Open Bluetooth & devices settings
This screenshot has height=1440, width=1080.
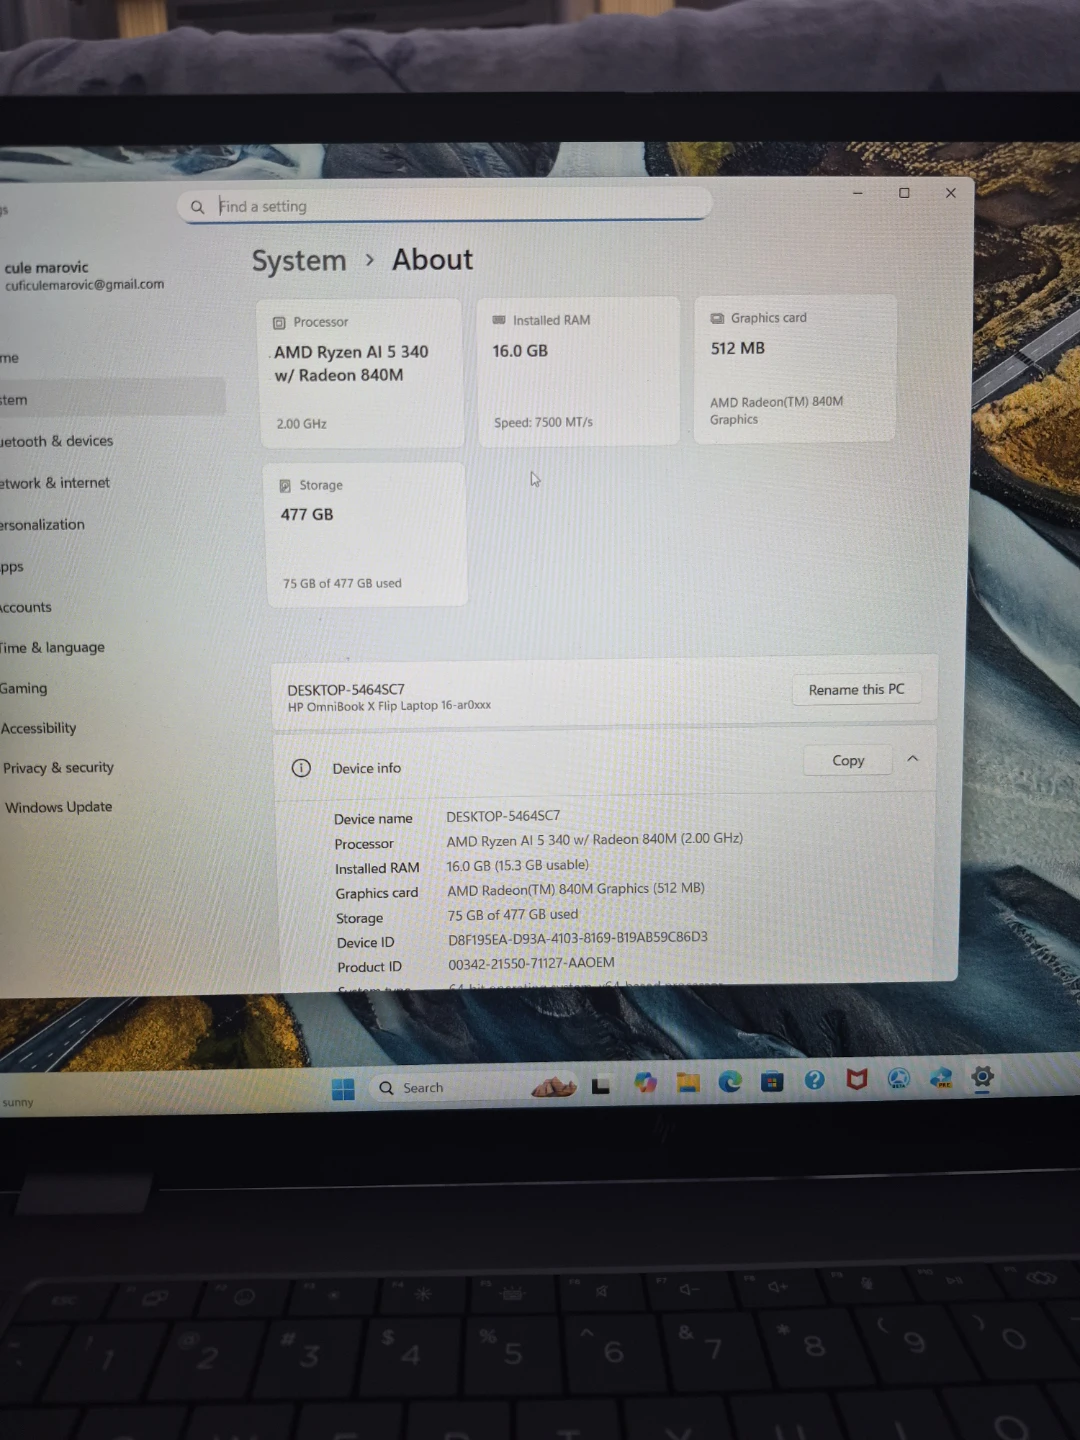pyautogui.click(x=57, y=441)
